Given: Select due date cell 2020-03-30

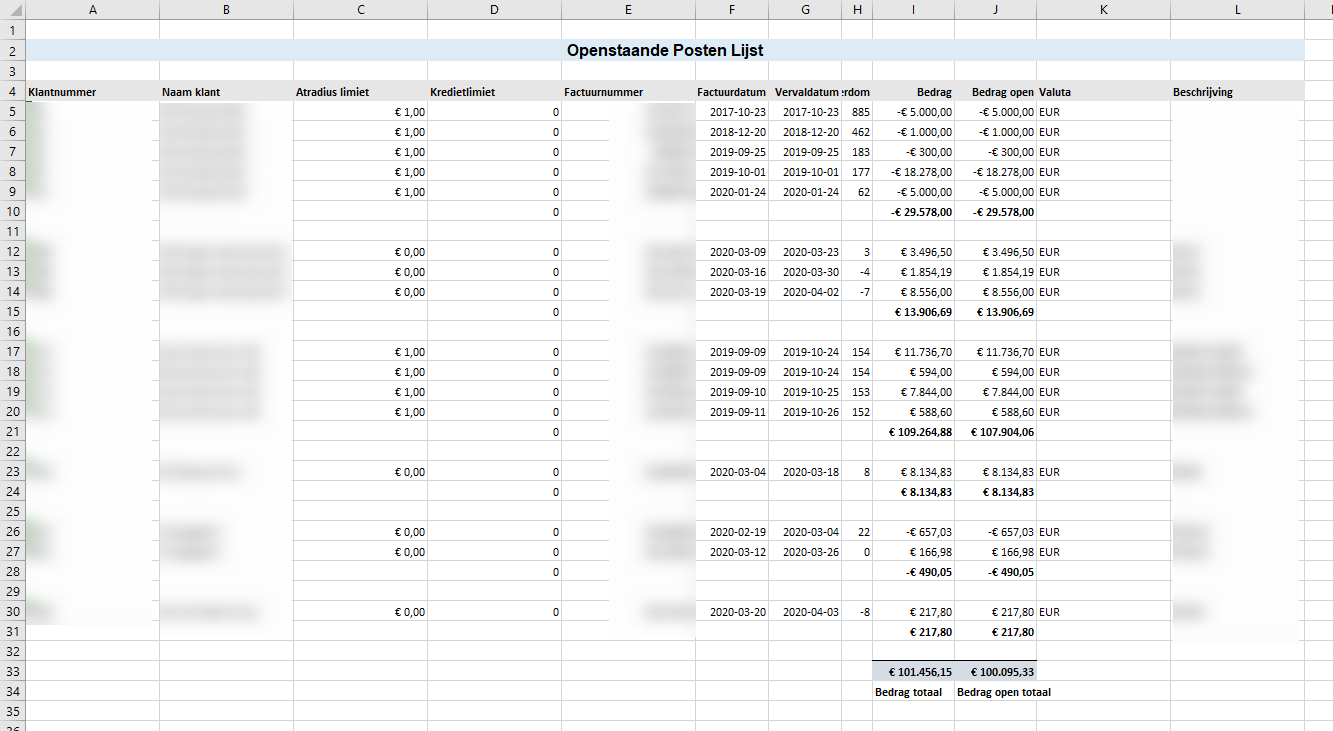Looking at the screenshot, I should [x=806, y=271].
